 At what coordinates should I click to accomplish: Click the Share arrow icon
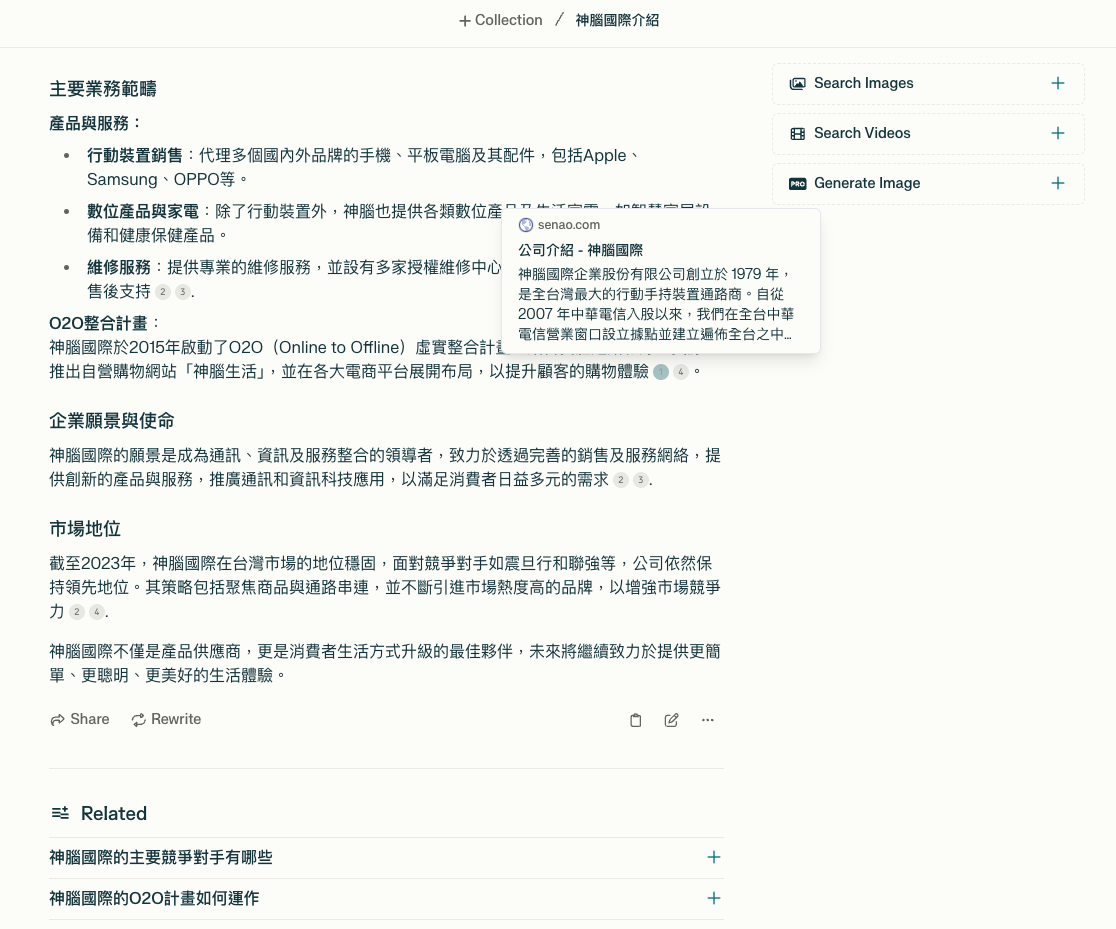coord(58,720)
